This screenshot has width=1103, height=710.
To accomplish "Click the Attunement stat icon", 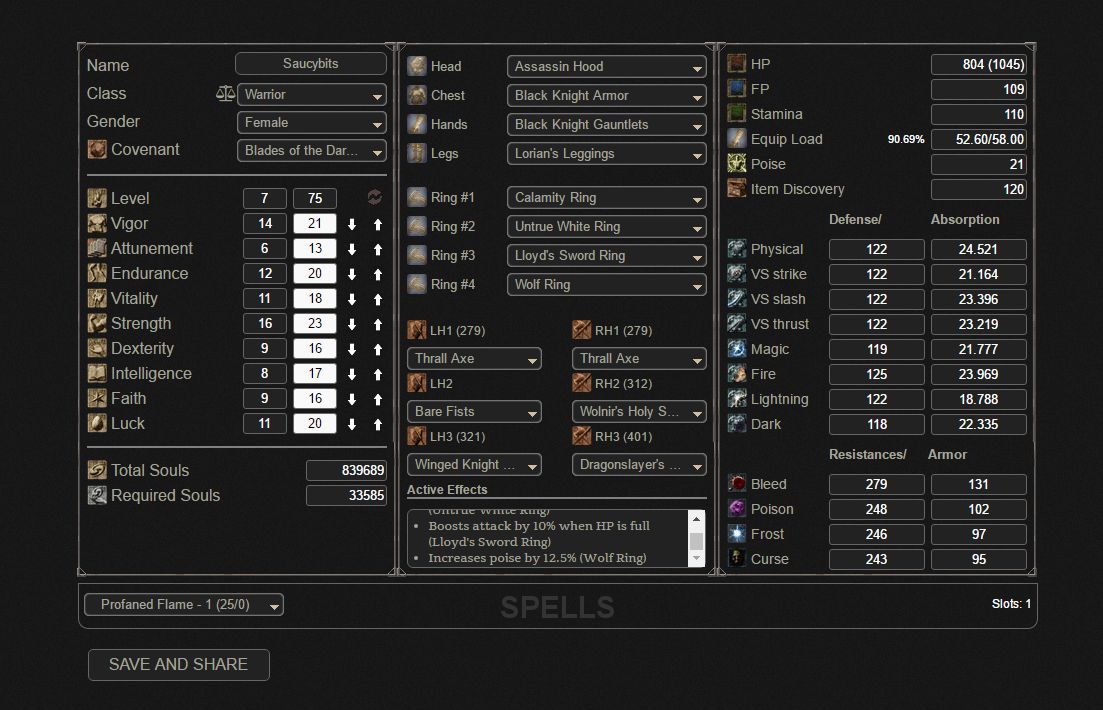I will pos(97,248).
